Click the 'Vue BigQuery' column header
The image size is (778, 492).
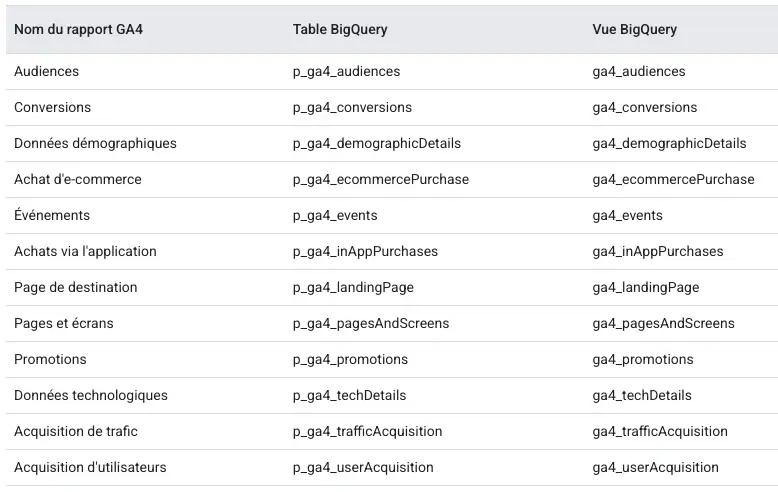634,29
